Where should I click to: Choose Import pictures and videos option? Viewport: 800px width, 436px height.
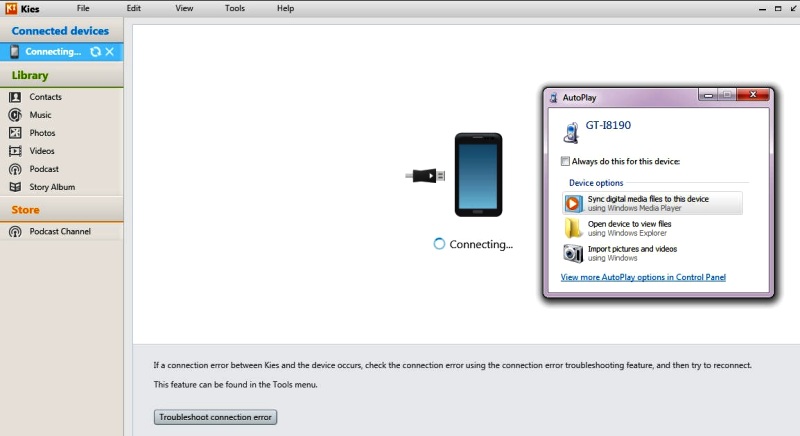[x=653, y=253]
